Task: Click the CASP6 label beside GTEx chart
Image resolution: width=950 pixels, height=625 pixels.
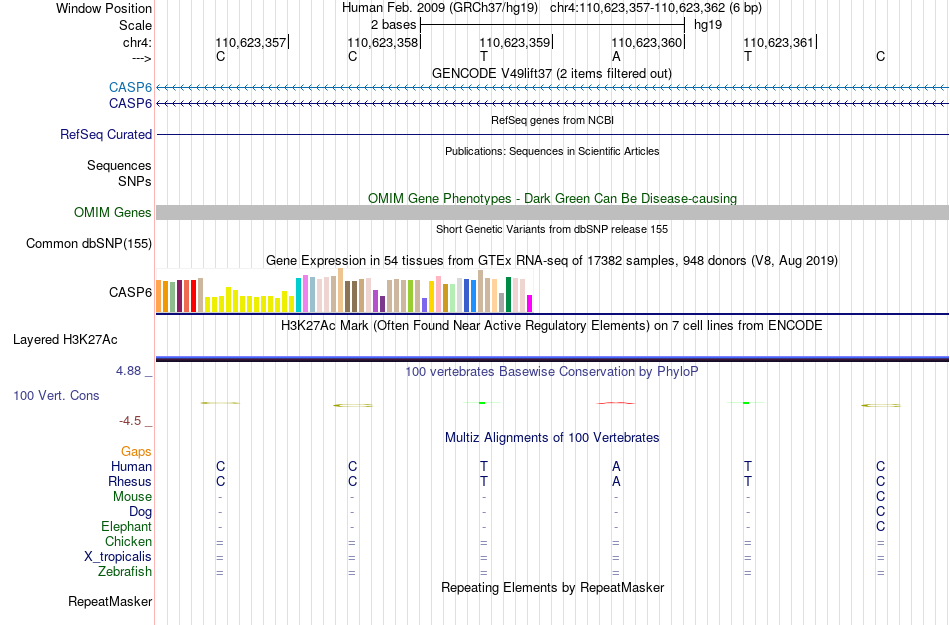Action: 130,293
